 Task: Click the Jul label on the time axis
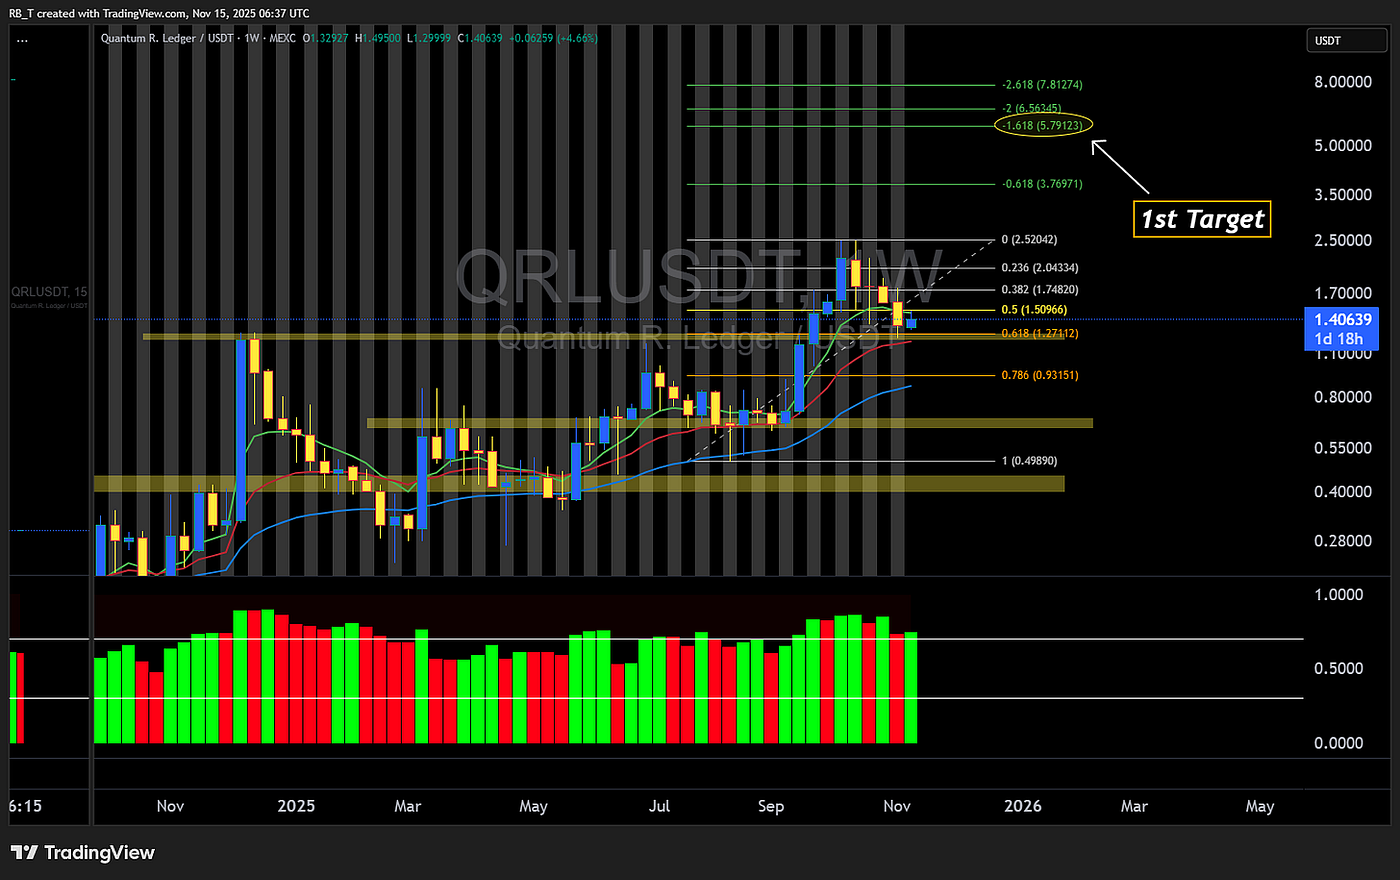(x=659, y=806)
